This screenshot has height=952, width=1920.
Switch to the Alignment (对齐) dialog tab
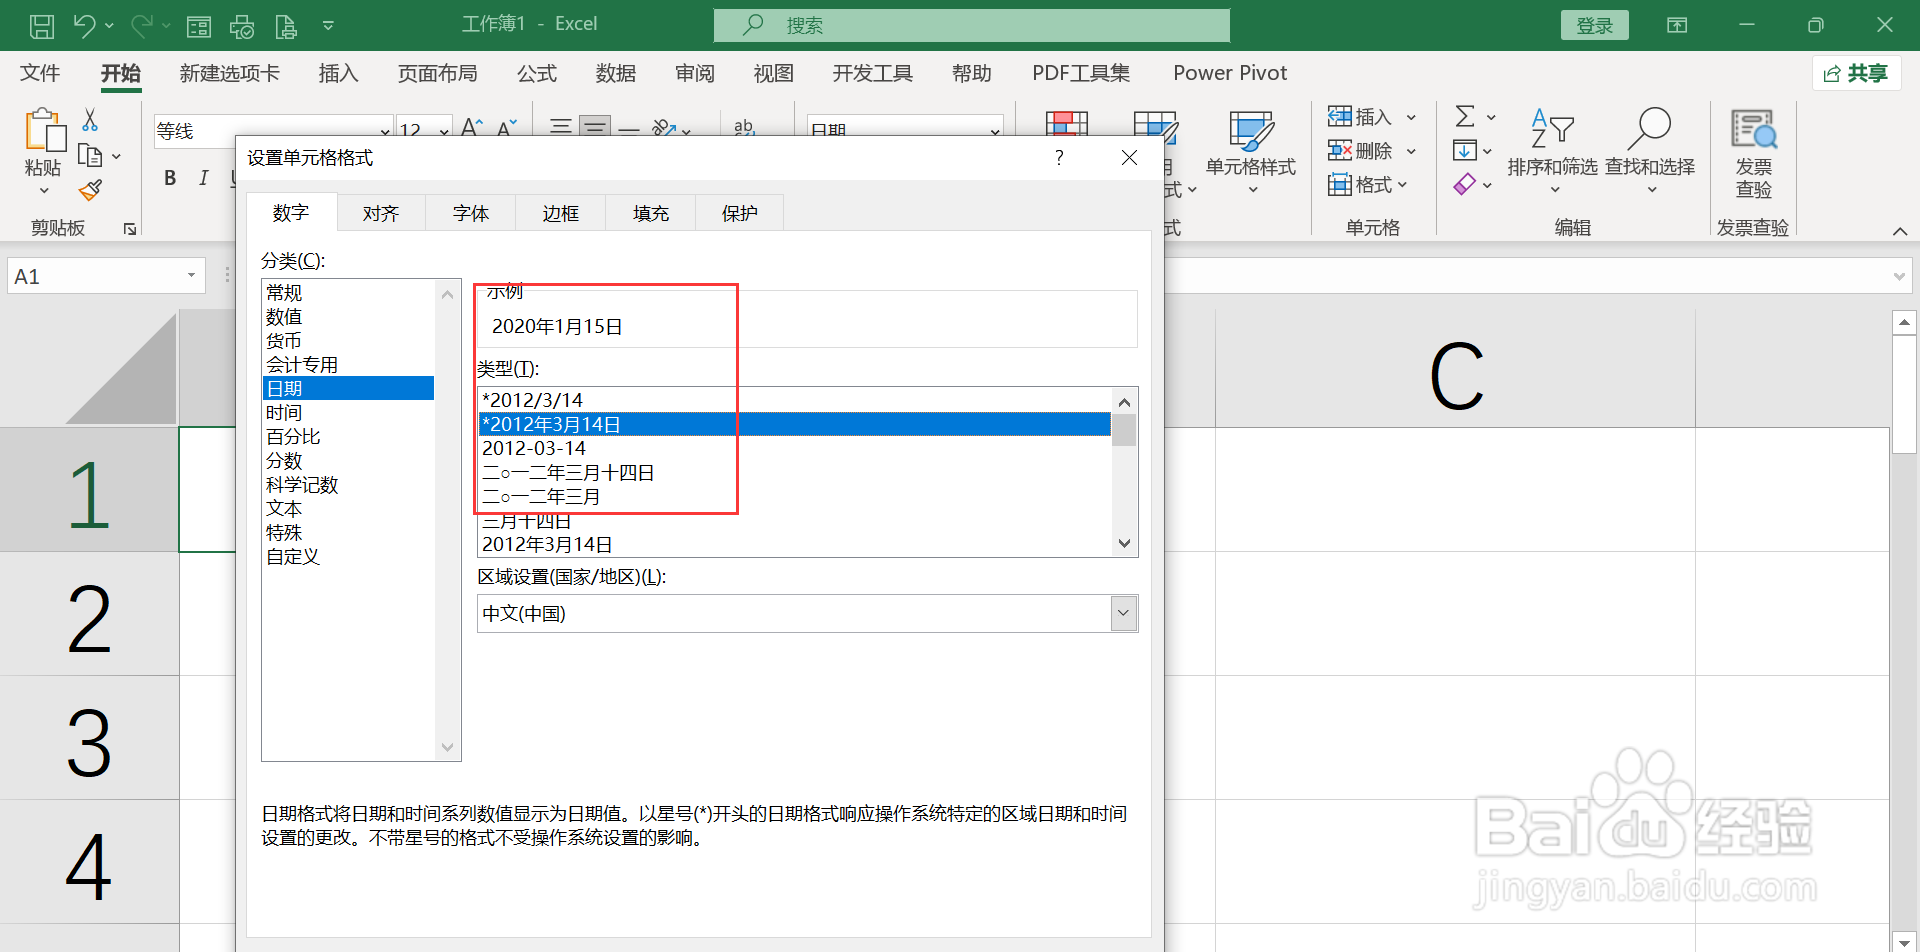point(381,213)
